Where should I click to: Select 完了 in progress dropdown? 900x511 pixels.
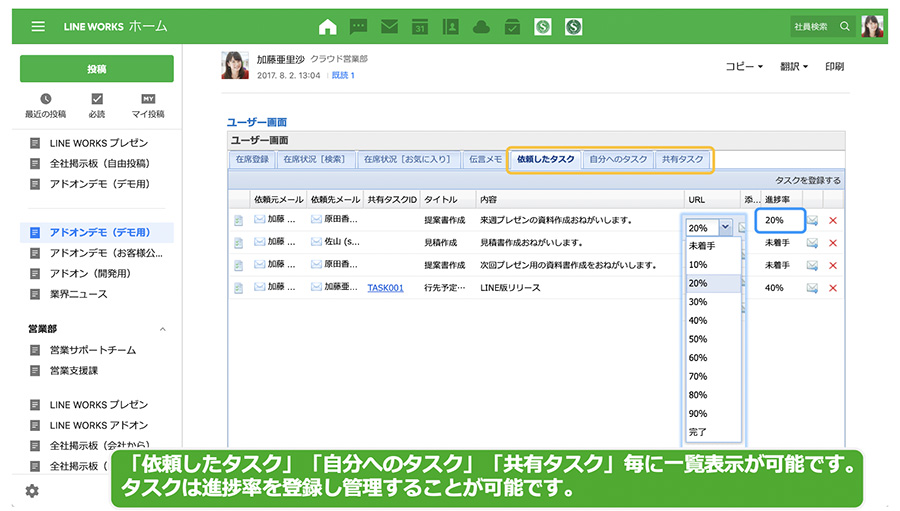713,432
